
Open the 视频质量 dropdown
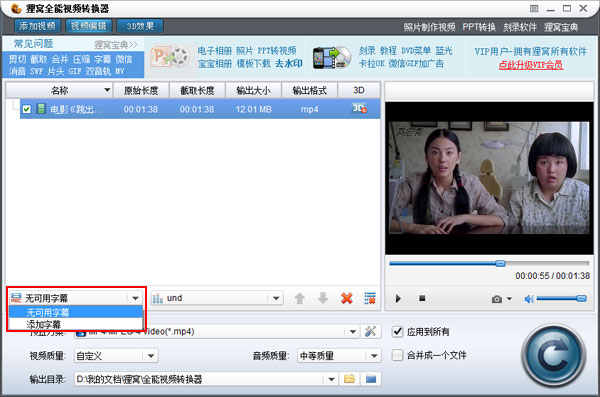[x=151, y=356]
